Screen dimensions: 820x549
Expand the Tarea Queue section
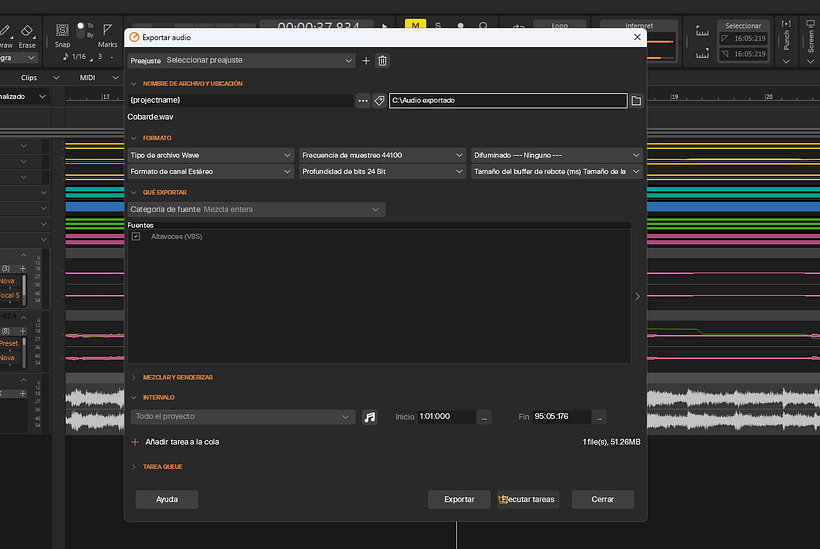coord(162,467)
